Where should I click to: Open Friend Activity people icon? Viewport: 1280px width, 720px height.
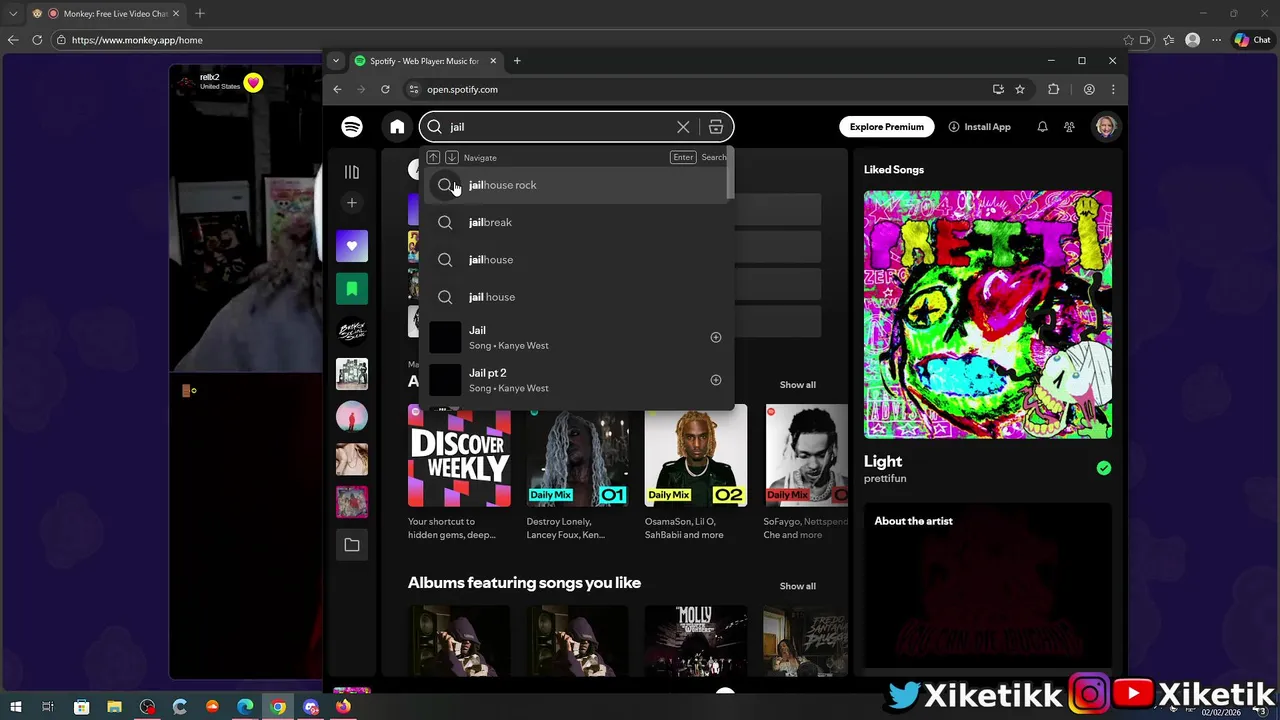[1069, 127]
